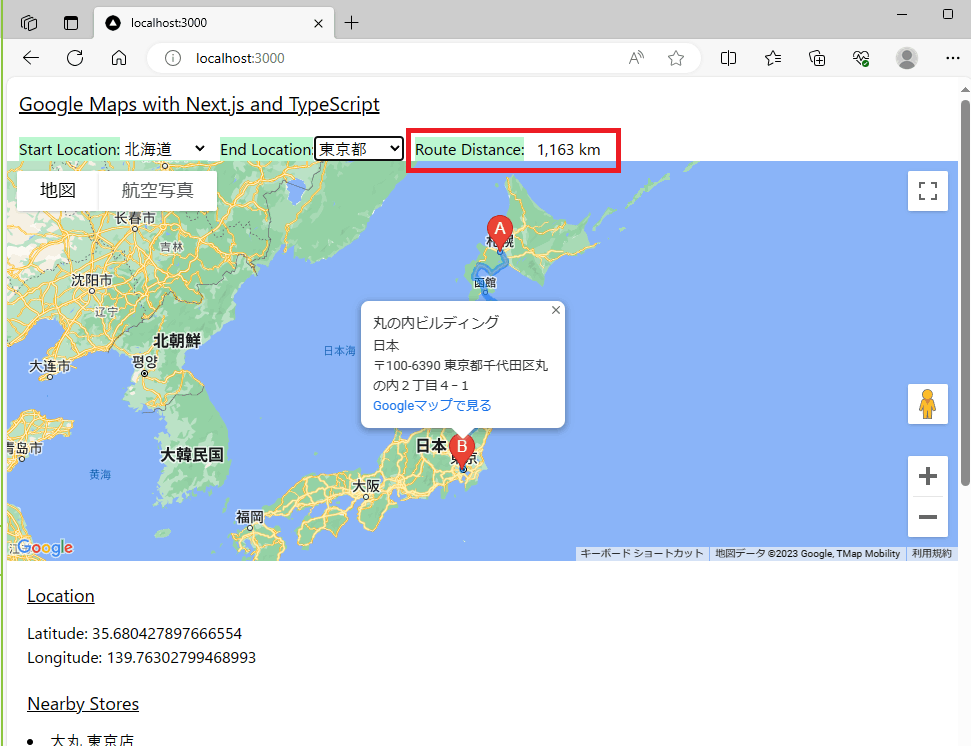The height and width of the screenshot is (746, 971).
Task: Click the 福岡 city label on map
Action: 250,516
